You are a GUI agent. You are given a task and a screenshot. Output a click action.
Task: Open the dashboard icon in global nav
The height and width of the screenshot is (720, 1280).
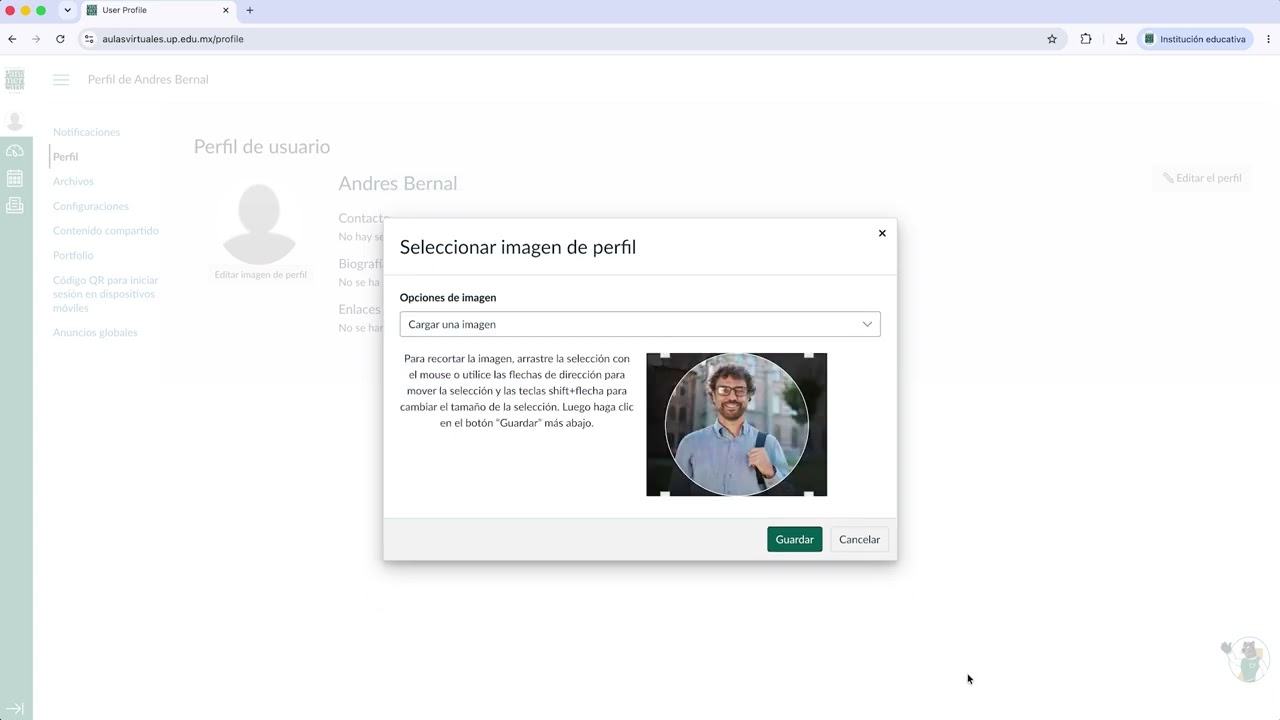coord(15,151)
